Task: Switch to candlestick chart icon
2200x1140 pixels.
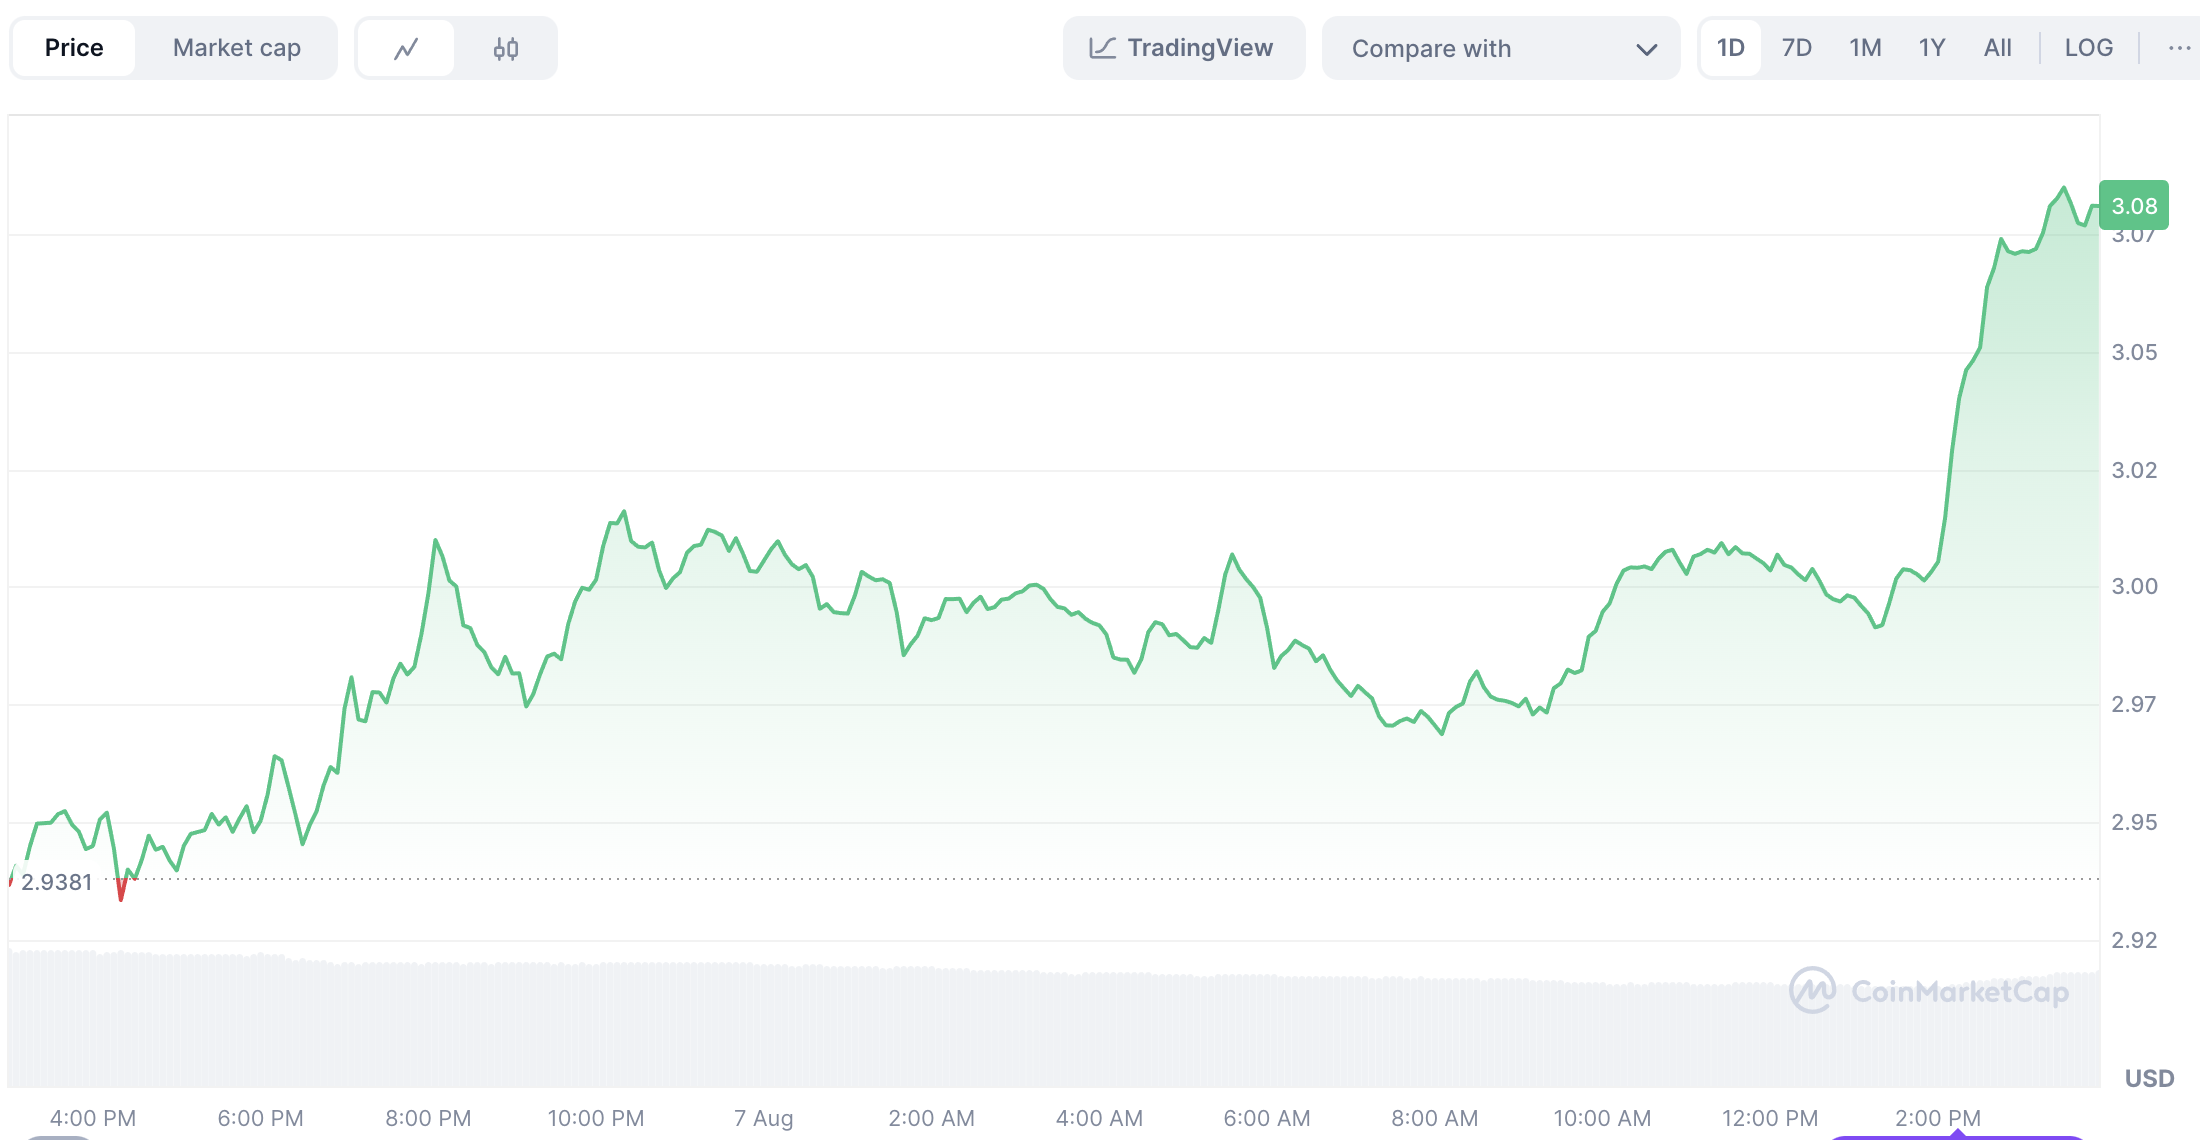Action: 506,48
